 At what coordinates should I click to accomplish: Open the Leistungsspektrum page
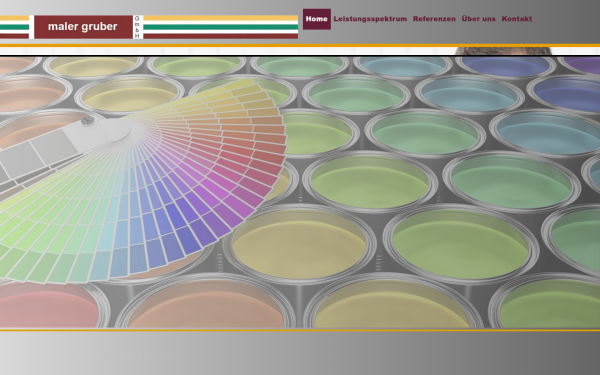click(370, 19)
